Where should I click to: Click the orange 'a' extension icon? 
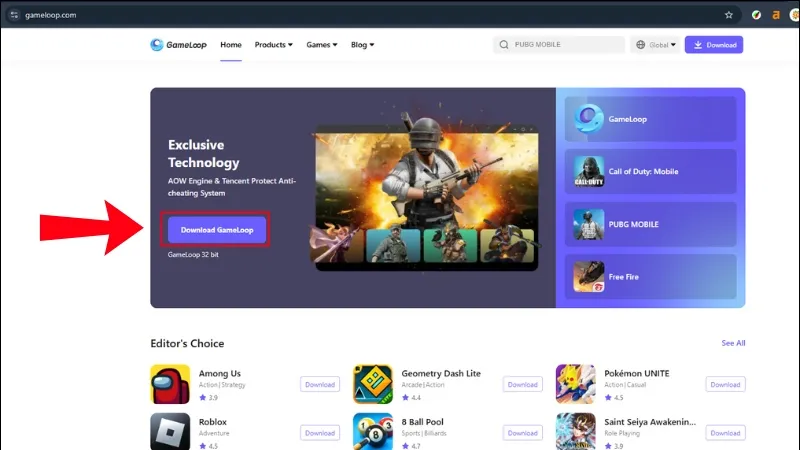coord(776,15)
